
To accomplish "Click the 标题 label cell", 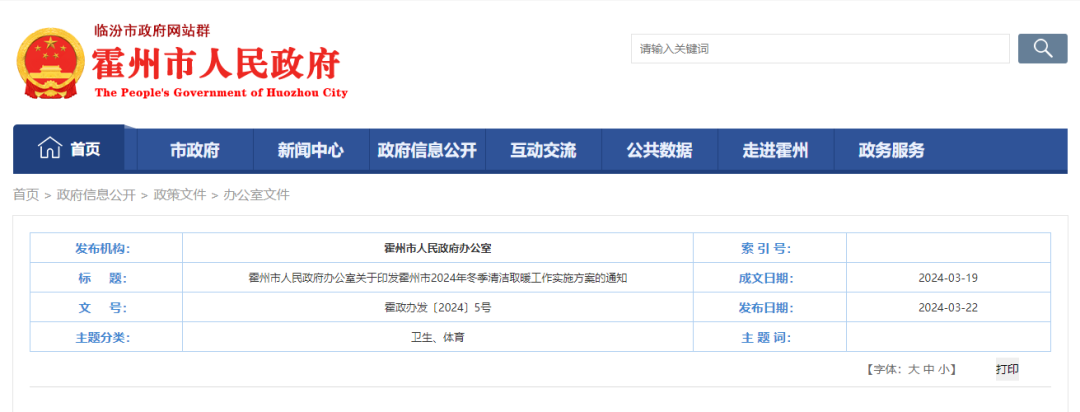I will click(106, 278).
